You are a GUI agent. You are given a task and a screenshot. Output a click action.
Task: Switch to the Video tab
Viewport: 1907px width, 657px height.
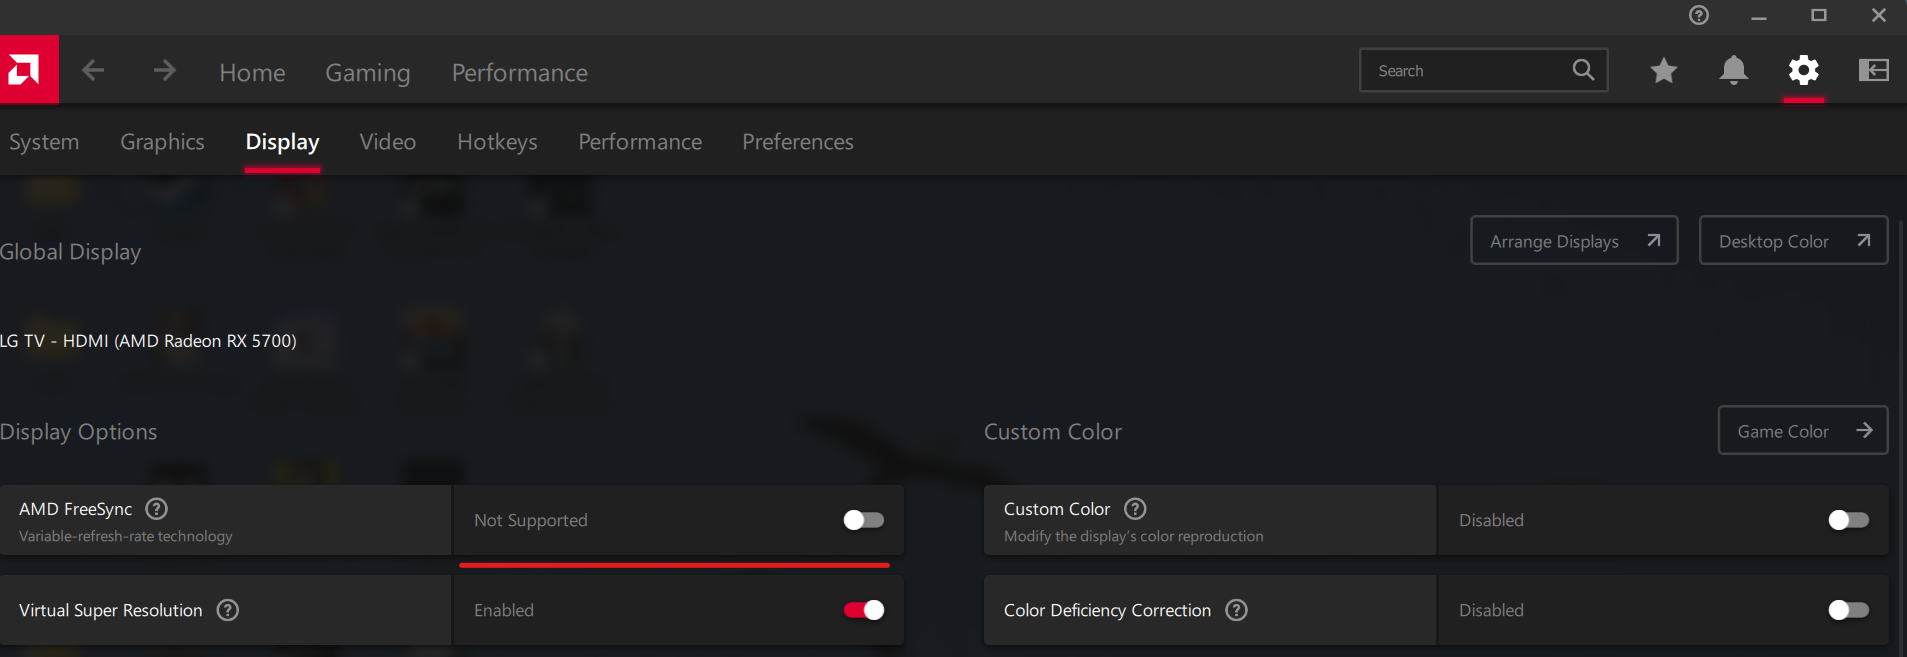[x=388, y=142]
